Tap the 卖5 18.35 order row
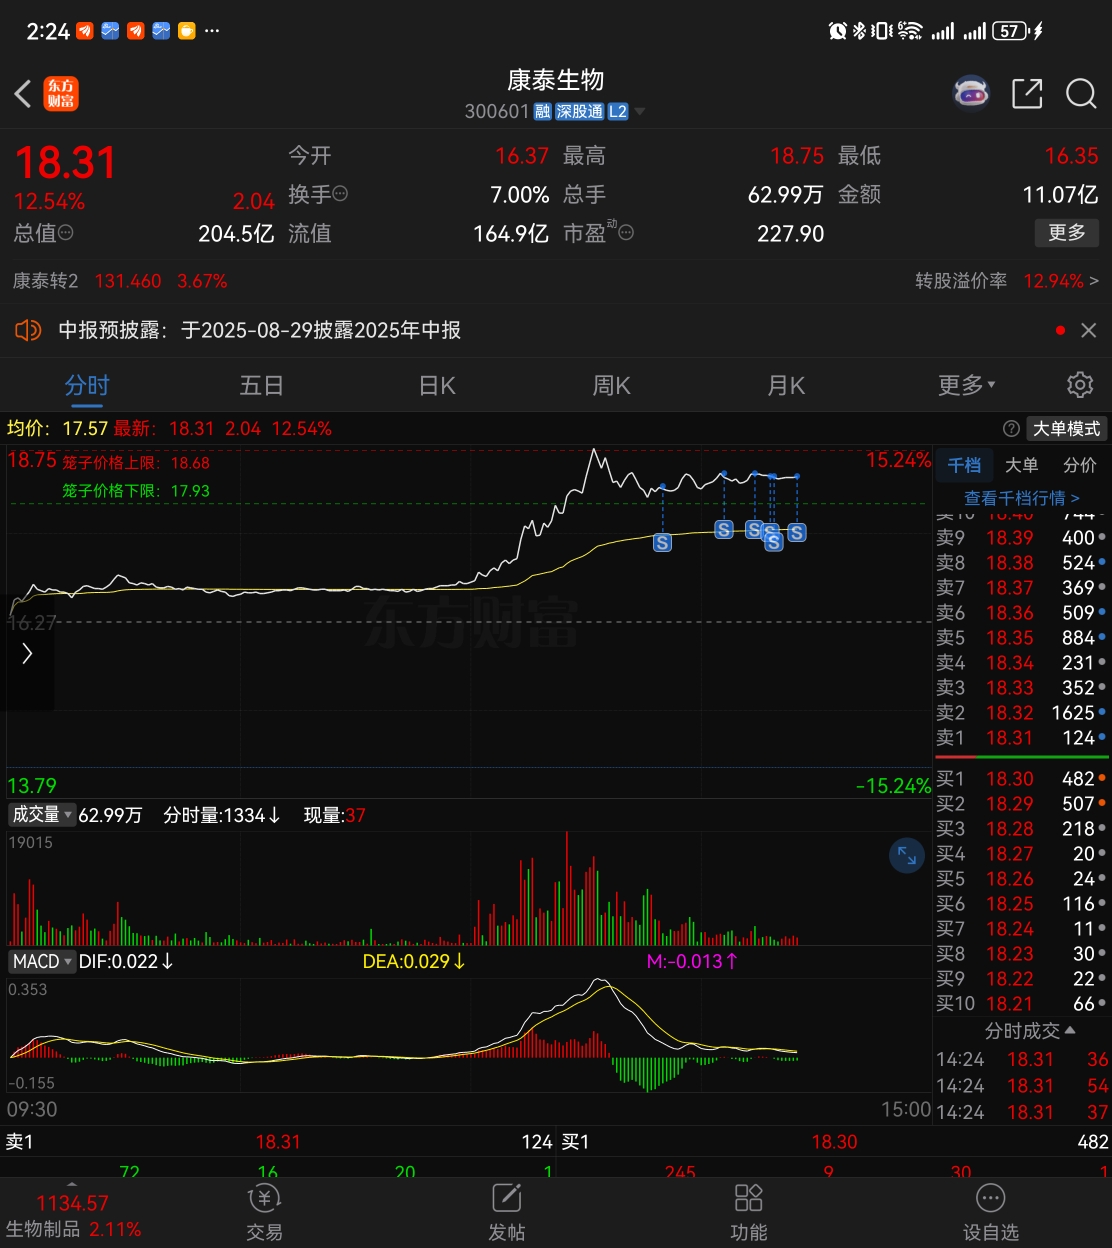The image size is (1112, 1248). (x=1021, y=638)
